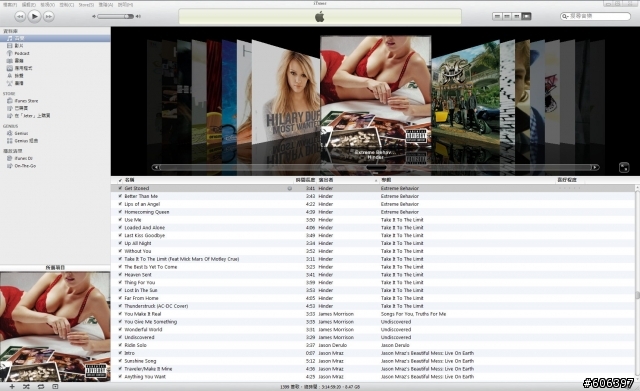
Task: Switch to album list view
Action: pos(507,16)
